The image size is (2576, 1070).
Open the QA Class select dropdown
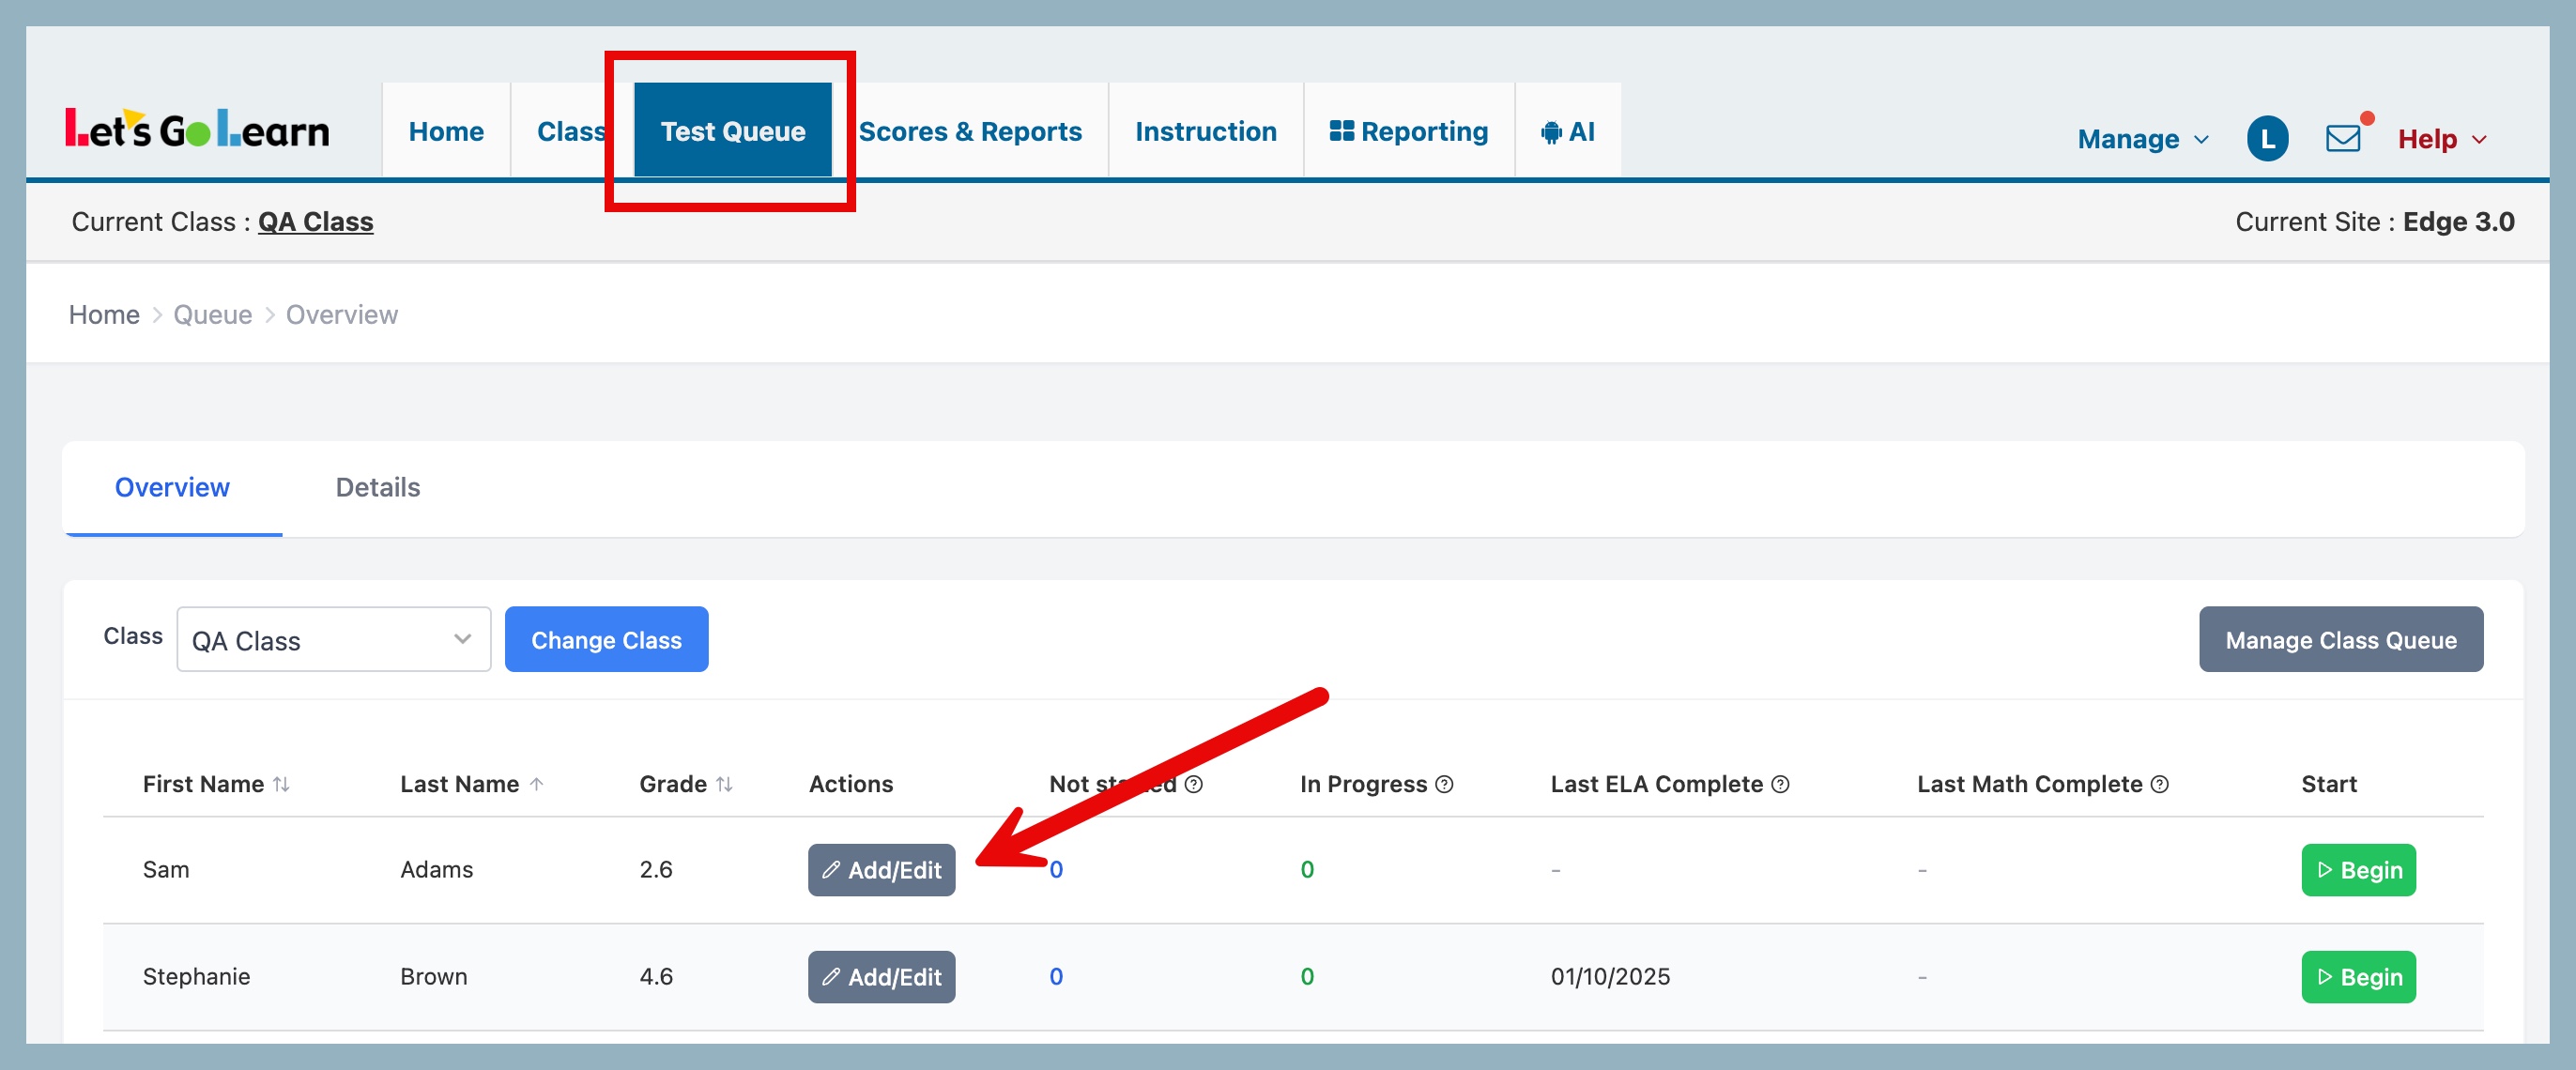[x=333, y=640]
